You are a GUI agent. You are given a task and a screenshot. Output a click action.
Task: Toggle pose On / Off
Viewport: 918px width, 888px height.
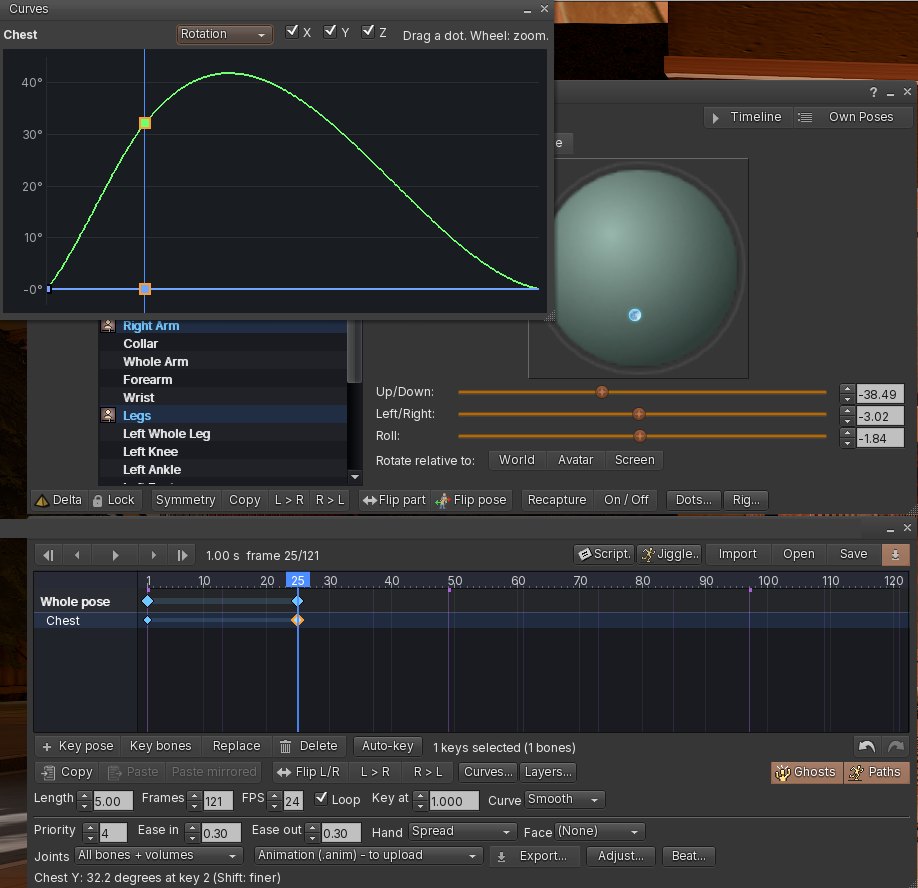point(626,500)
